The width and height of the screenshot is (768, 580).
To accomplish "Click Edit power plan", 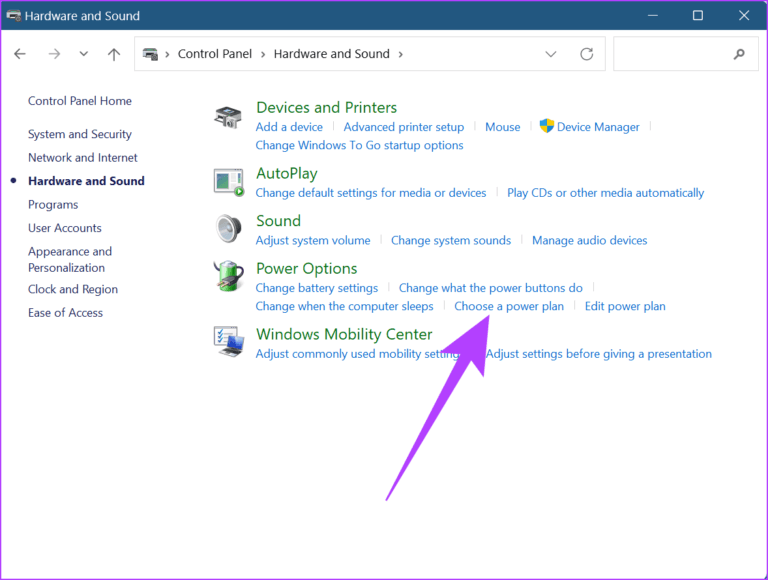I will tap(625, 306).
